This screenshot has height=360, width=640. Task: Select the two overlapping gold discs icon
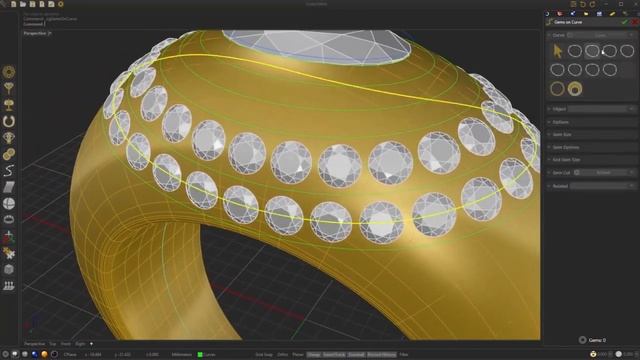(9, 154)
